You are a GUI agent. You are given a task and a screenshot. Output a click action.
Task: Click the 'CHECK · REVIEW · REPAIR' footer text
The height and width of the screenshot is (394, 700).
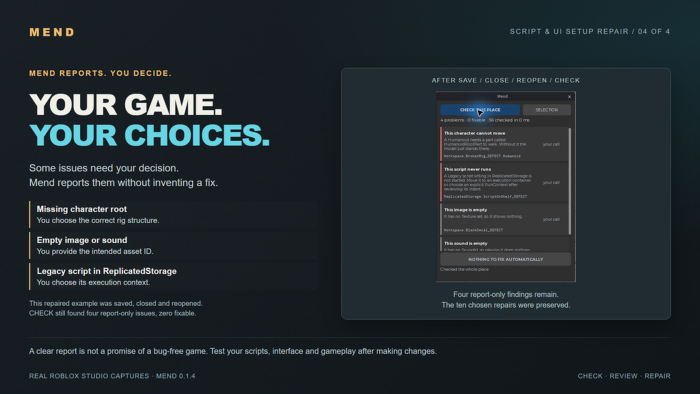[624, 376]
